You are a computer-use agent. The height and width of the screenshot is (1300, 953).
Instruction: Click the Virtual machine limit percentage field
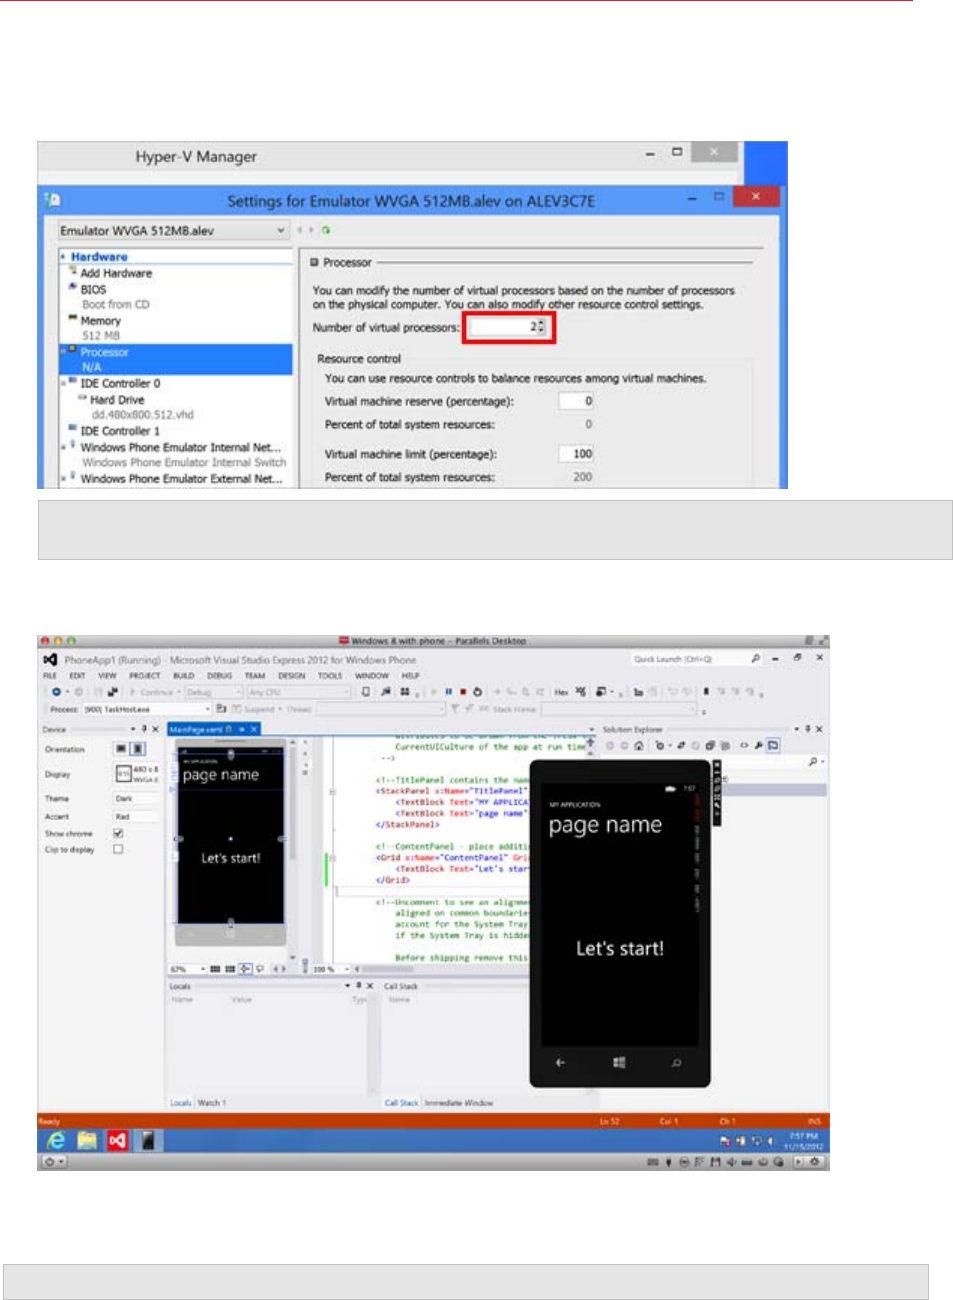[x=576, y=454]
